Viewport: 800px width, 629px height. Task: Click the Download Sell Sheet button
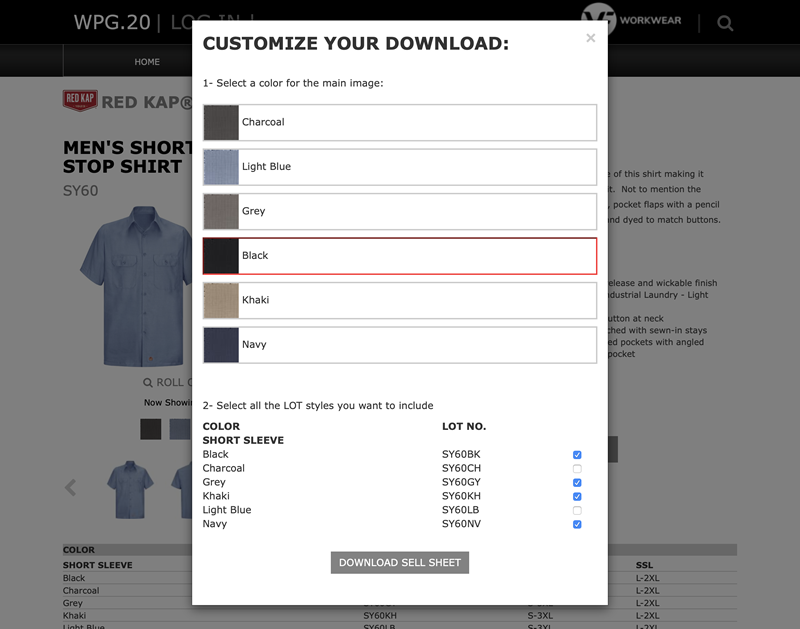pyautogui.click(x=400, y=563)
